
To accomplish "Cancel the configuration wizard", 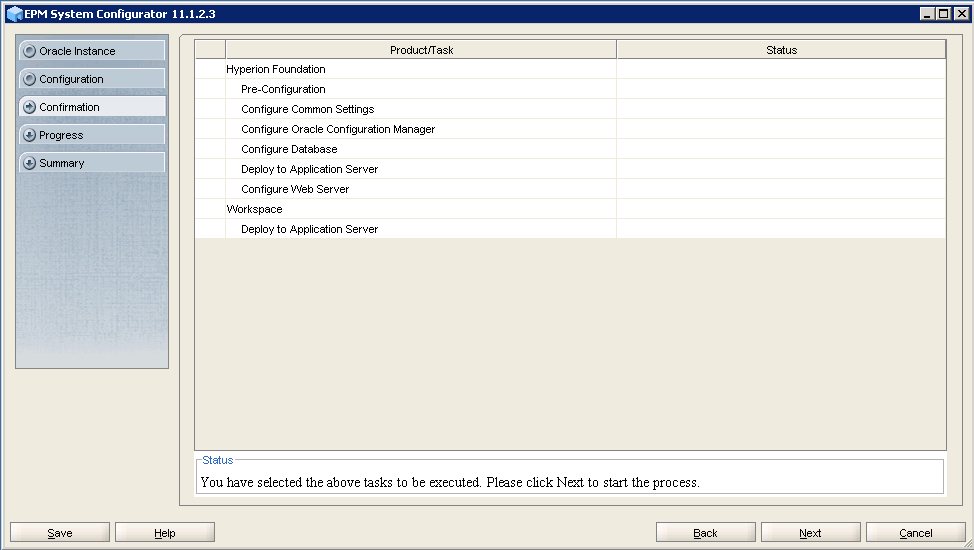I will pyautogui.click(x=915, y=533).
